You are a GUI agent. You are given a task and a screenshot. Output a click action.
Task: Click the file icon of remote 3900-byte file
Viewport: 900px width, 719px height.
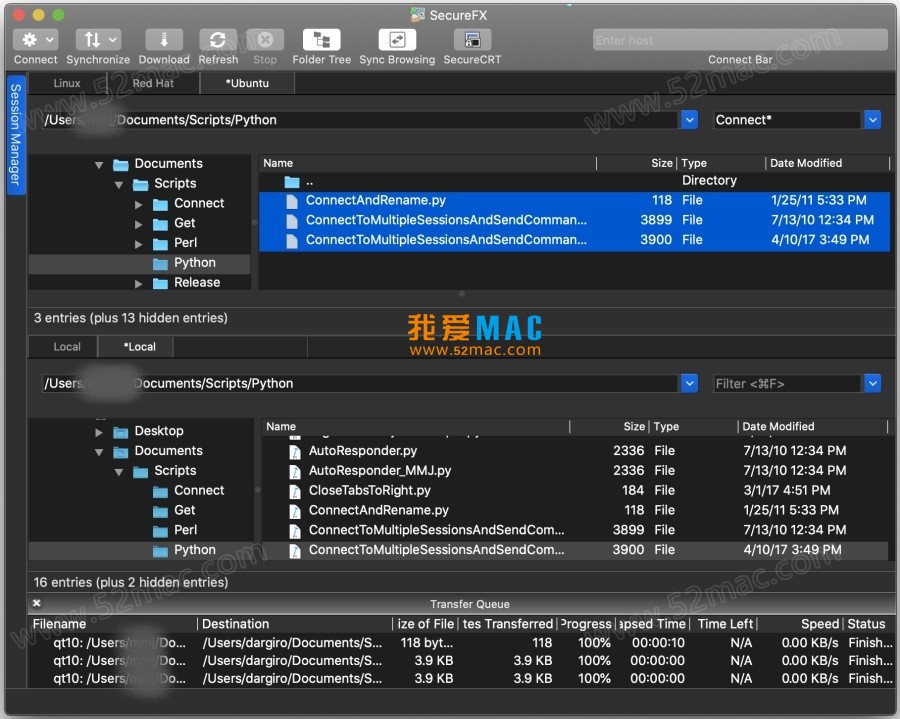292,240
